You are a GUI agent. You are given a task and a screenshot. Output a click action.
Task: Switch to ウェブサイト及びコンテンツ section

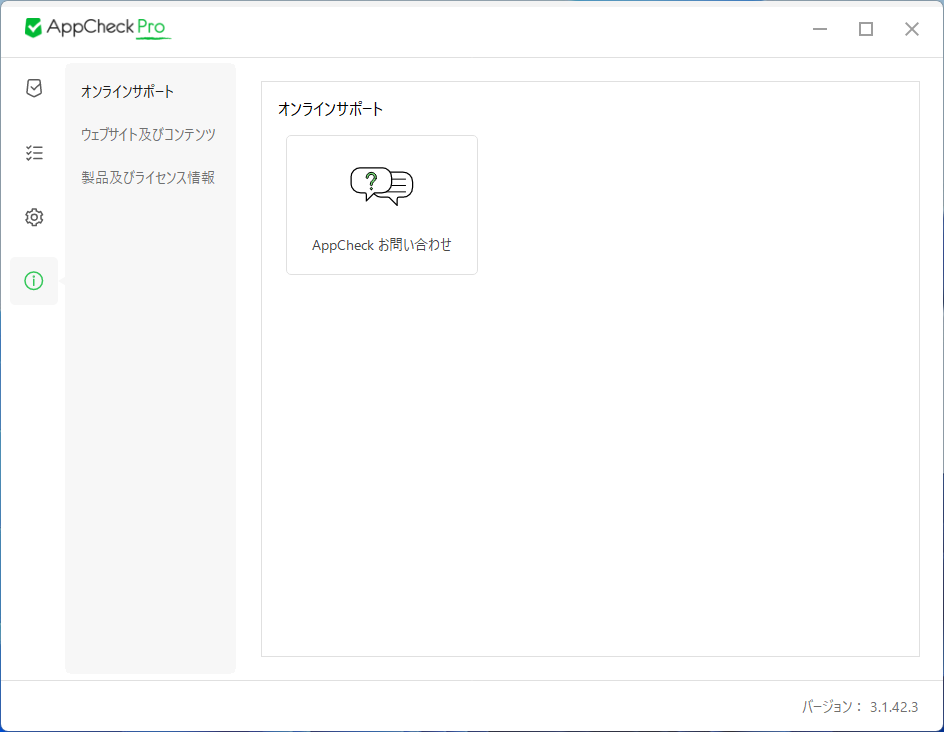pos(148,135)
